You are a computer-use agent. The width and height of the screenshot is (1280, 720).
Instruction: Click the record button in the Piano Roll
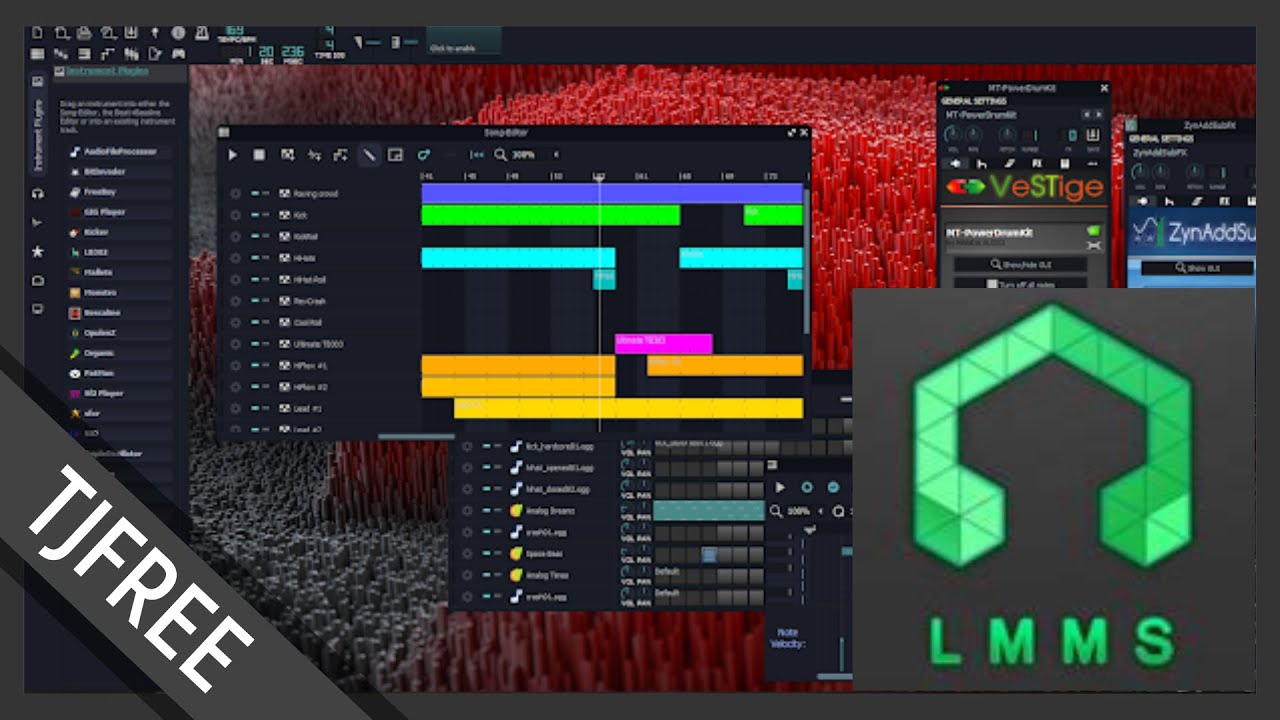pyautogui.click(x=807, y=487)
